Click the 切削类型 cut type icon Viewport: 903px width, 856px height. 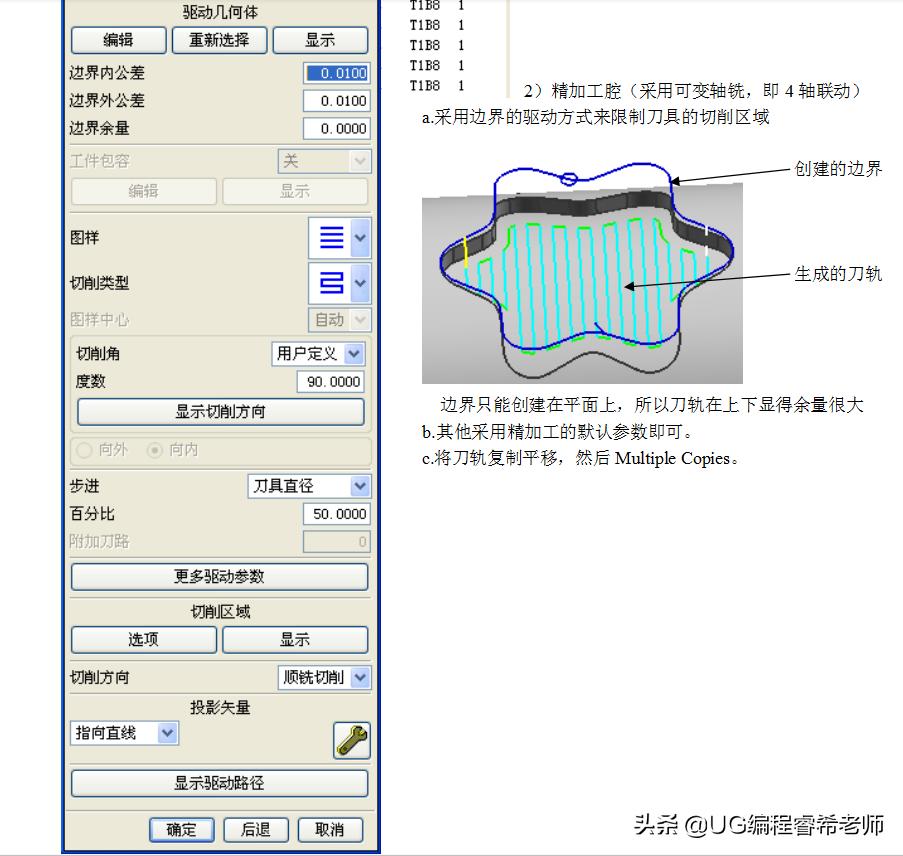333,283
